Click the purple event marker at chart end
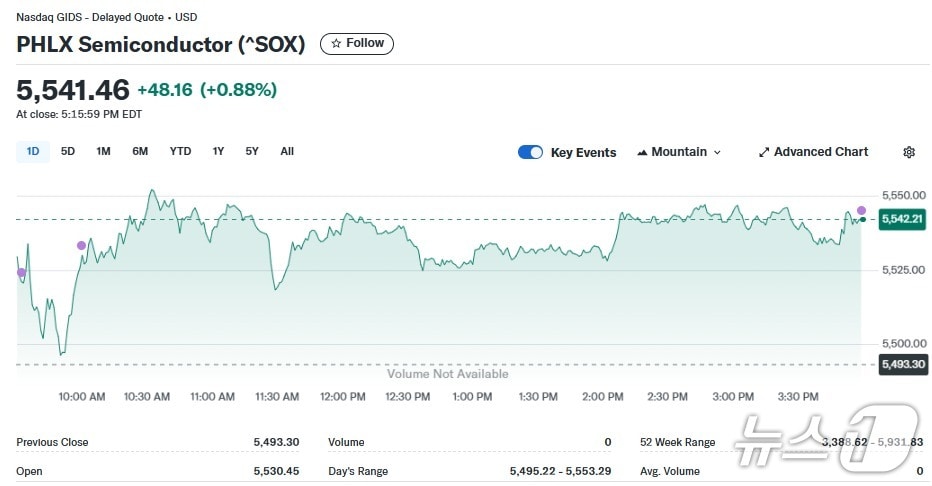Viewport: 932px width, 486px height. [861, 210]
